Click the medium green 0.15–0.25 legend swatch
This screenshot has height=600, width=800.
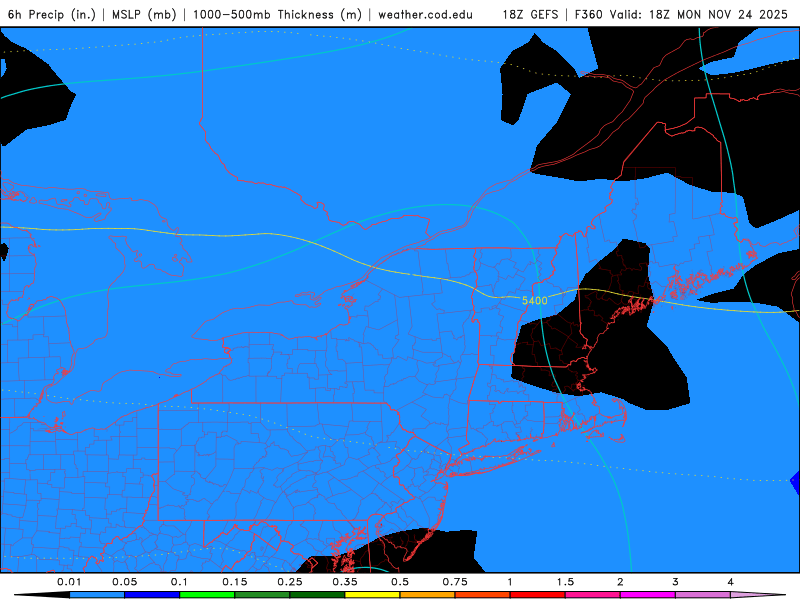pyautogui.click(x=262, y=595)
